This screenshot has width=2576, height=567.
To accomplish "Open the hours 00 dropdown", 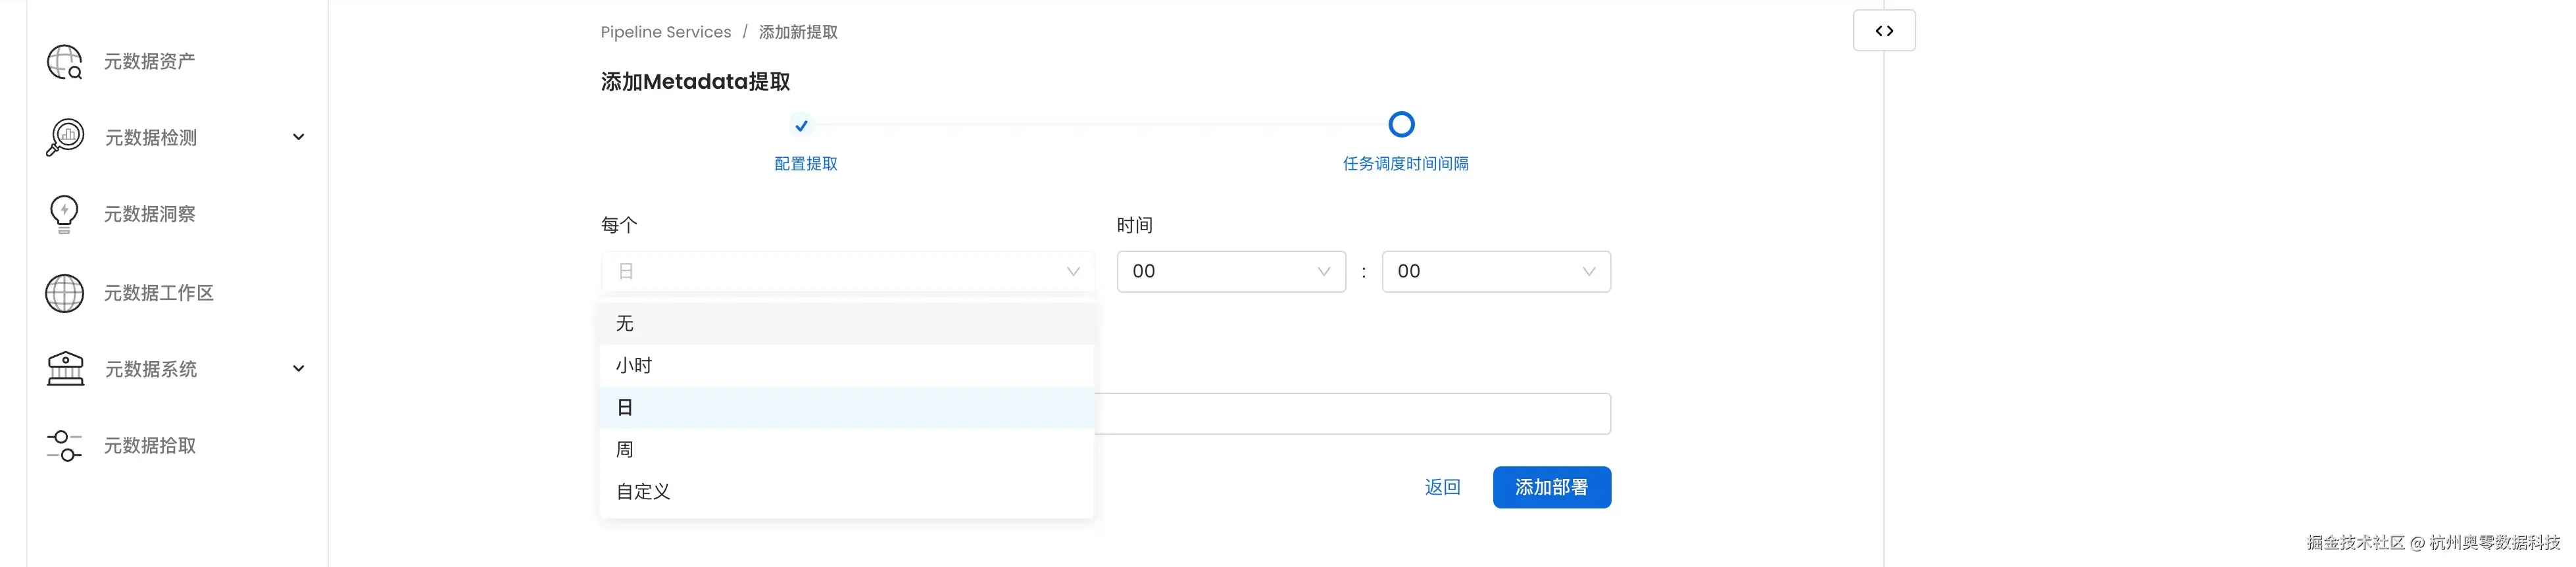I will tap(1230, 270).
